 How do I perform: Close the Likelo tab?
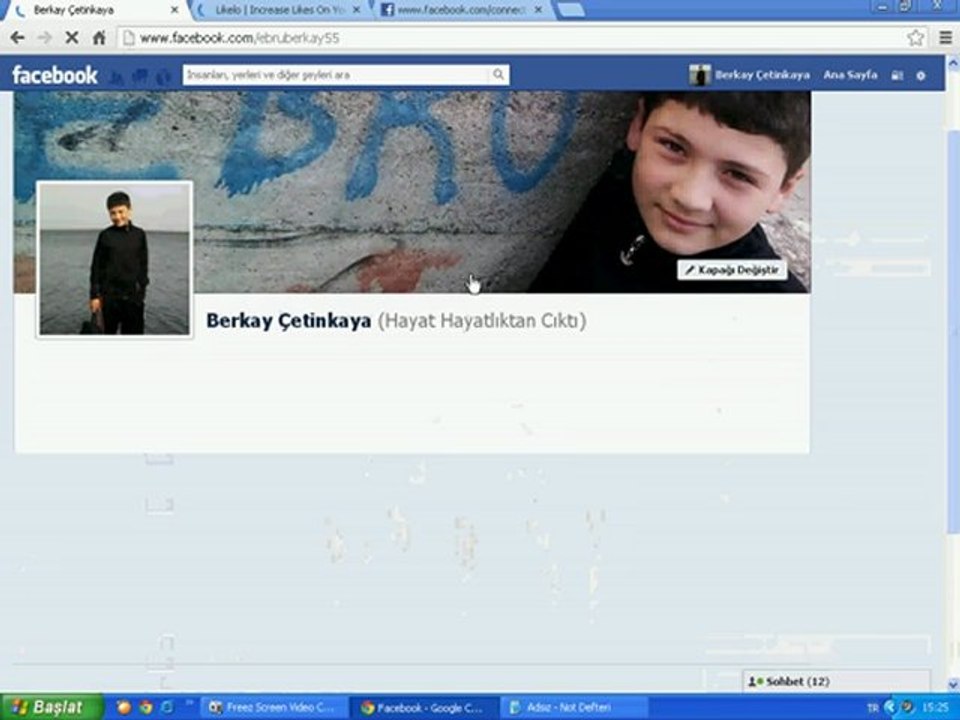[356, 10]
